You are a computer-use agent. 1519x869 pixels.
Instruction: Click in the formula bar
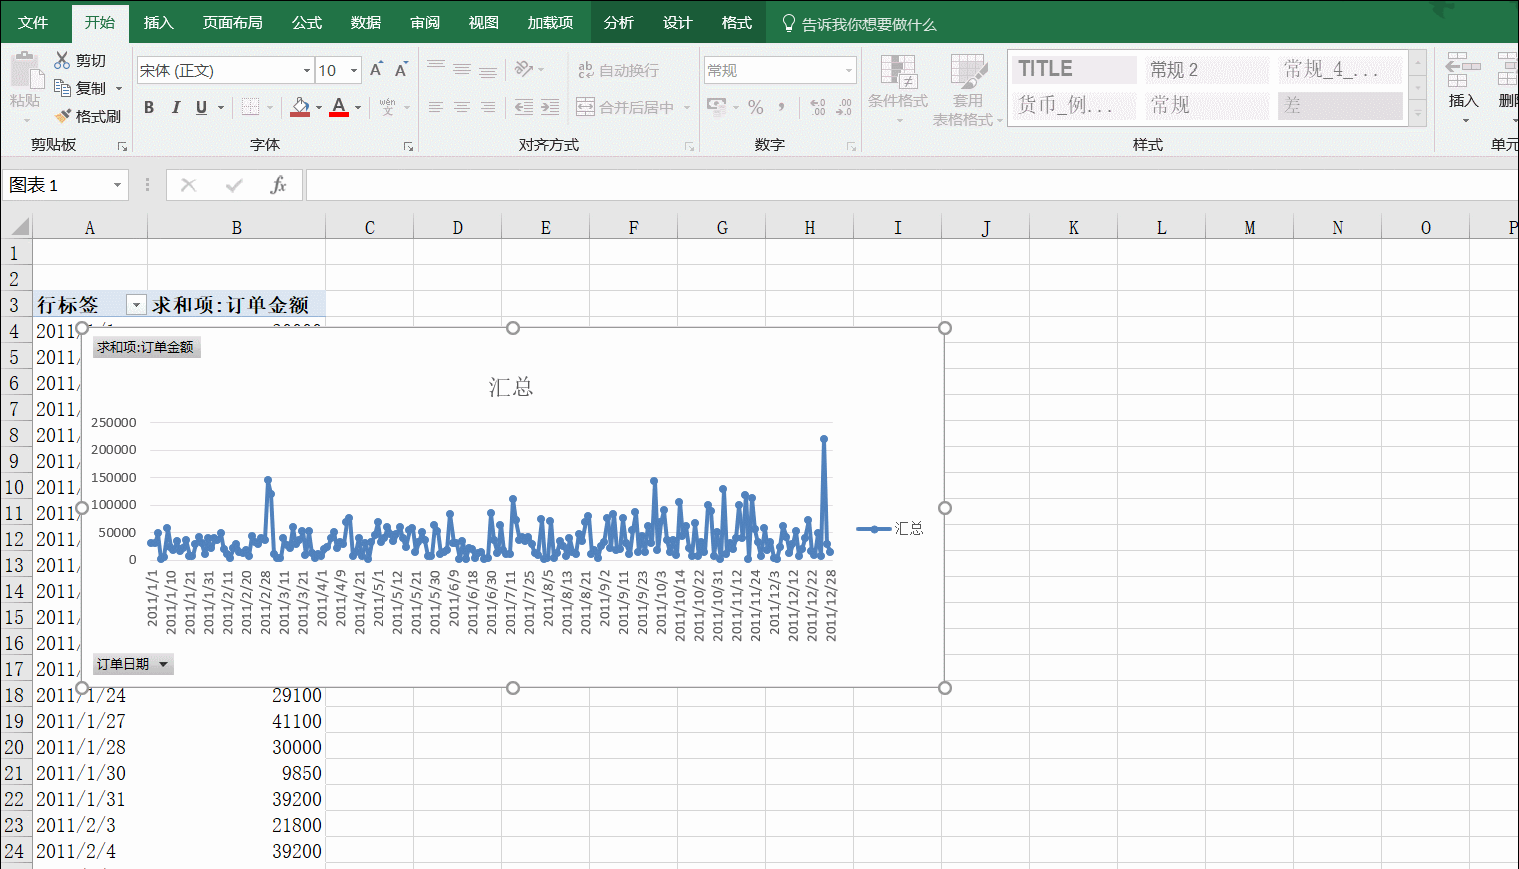pos(911,185)
